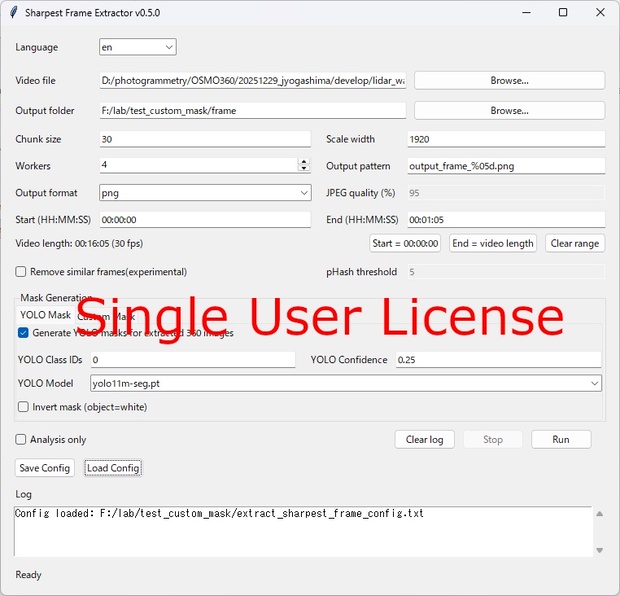Set End = video length
The width and height of the screenshot is (620, 596).
click(493, 243)
